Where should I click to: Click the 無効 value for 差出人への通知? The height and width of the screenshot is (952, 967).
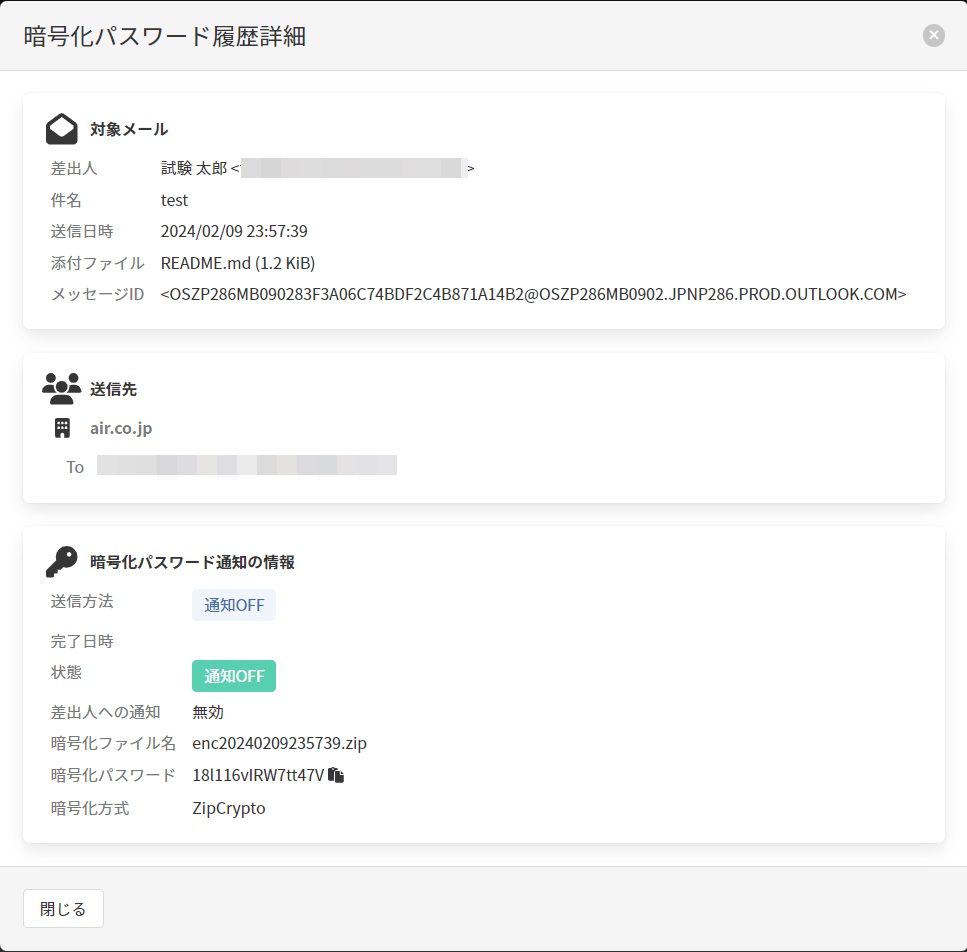208,712
